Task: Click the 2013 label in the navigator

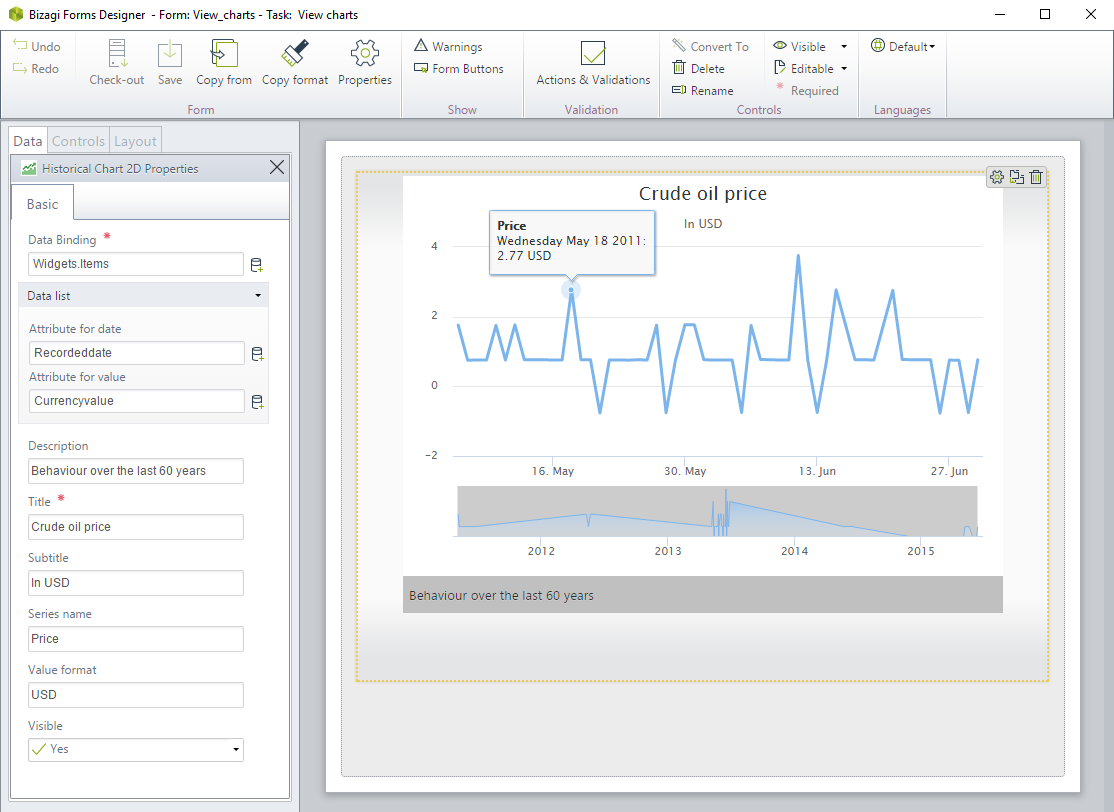Action: click(x=668, y=551)
